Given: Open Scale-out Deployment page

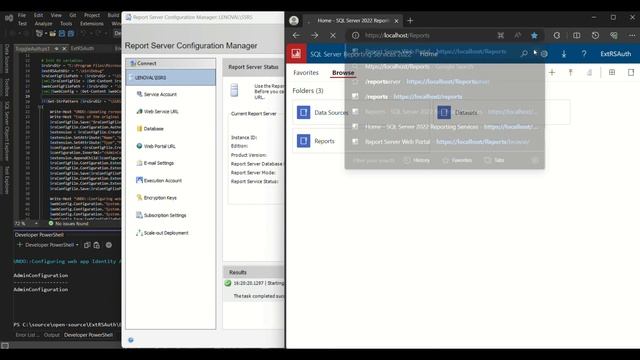Looking at the screenshot, I should (x=162, y=233).
